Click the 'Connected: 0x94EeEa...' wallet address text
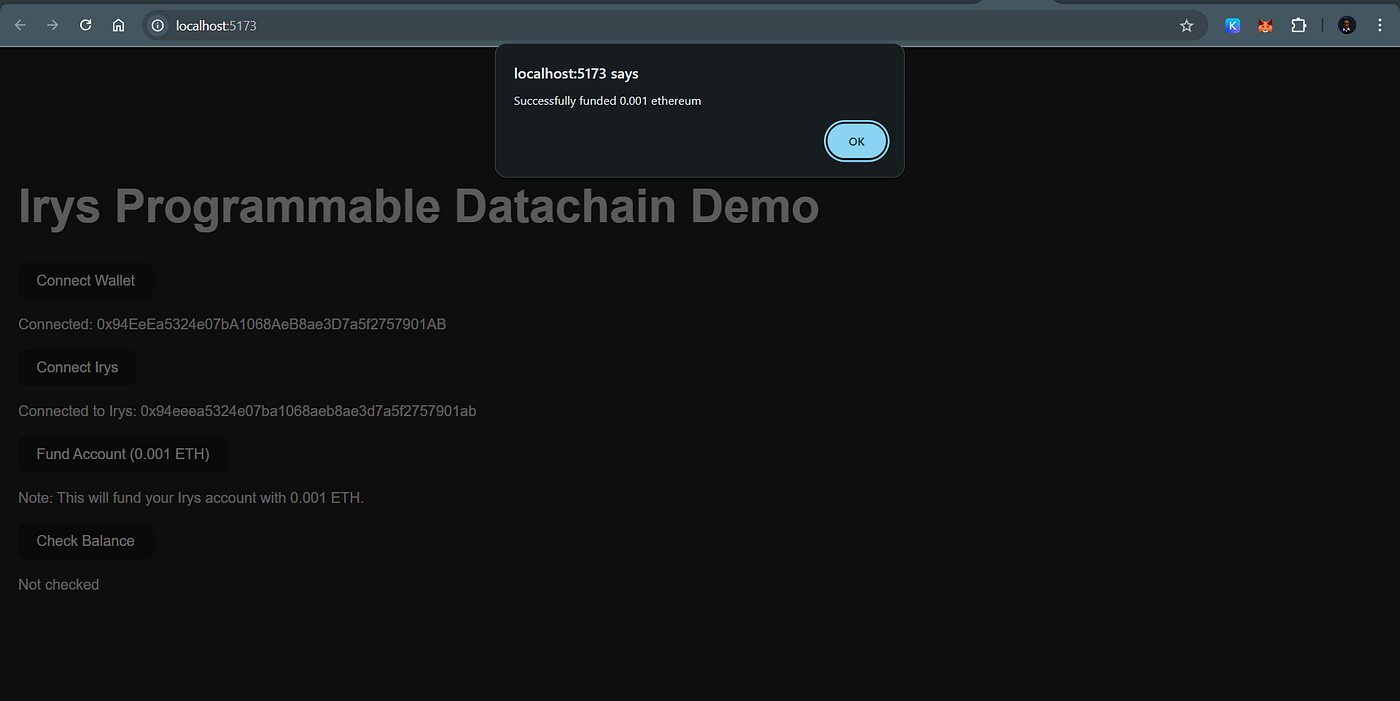 [x=232, y=324]
